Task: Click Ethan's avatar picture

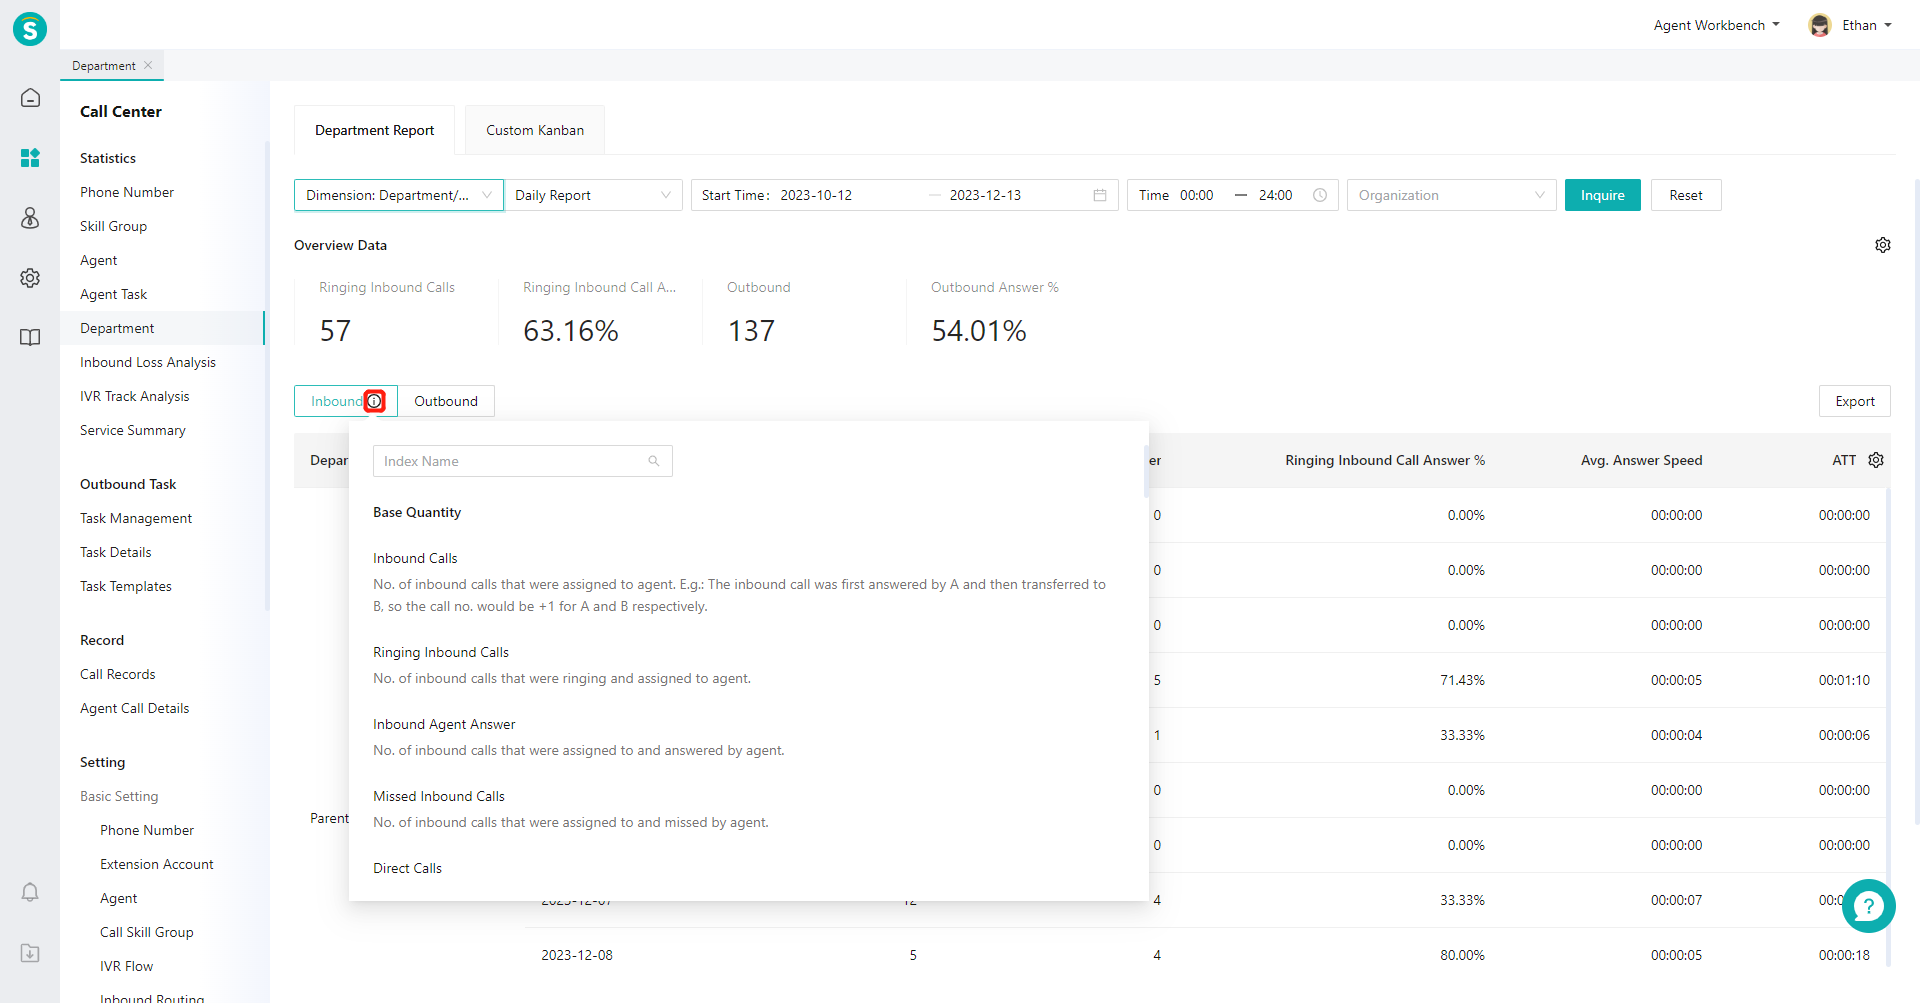Action: coord(1820,25)
